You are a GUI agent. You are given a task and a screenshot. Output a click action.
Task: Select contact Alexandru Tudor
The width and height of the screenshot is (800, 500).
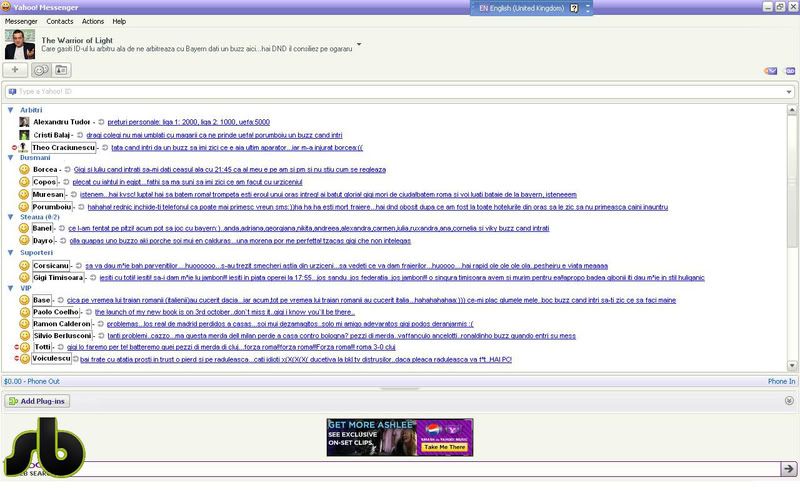[x=62, y=122]
